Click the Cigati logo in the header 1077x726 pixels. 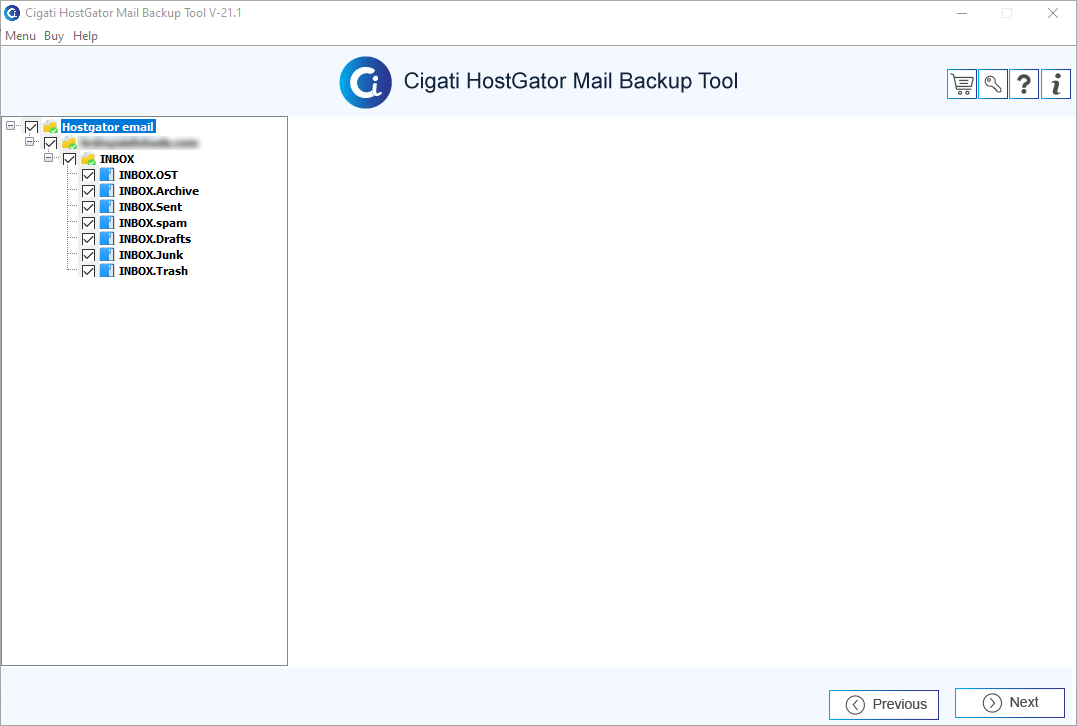point(365,82)
